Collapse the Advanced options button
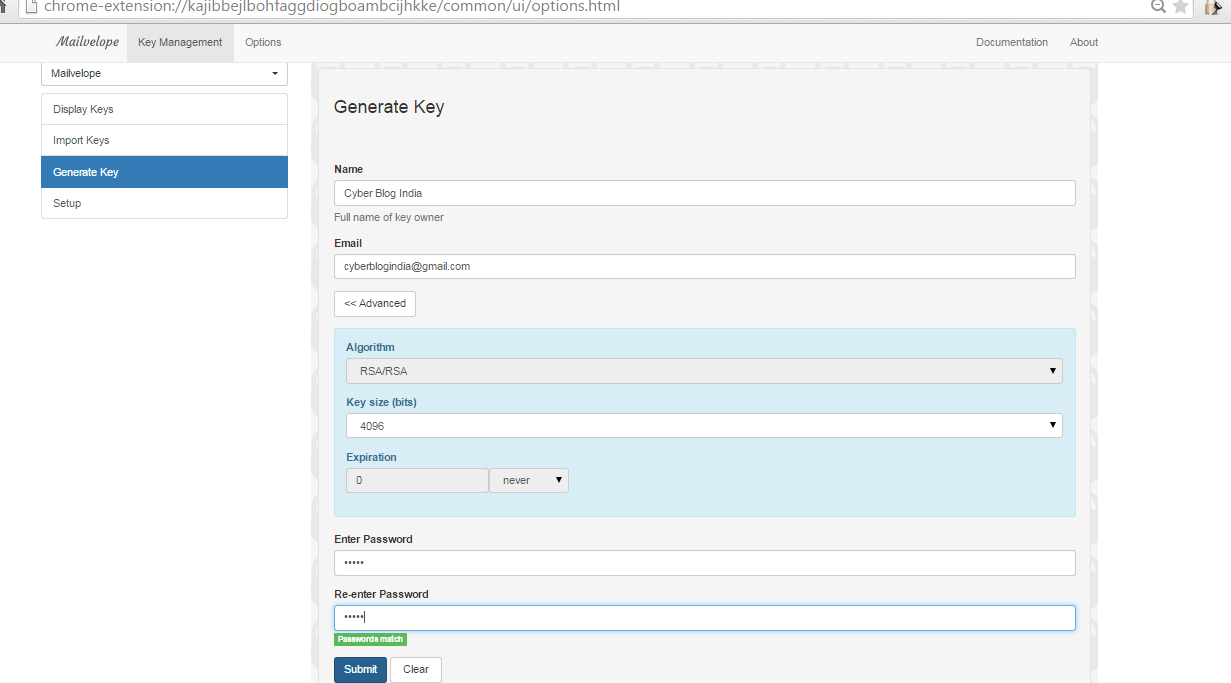The height and width of the screenshot is (683, 1231). (375, 304)
